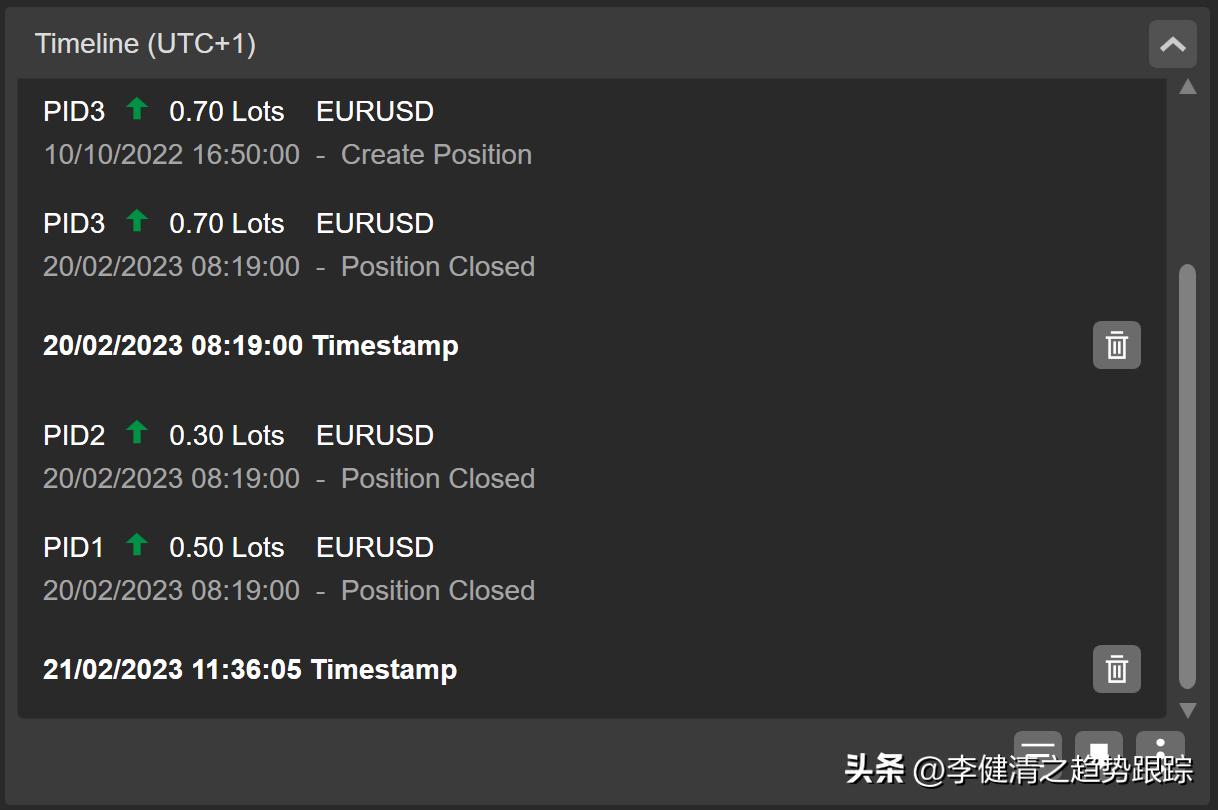Click the lines icon below the timeline

click(x=1038, y=747)
